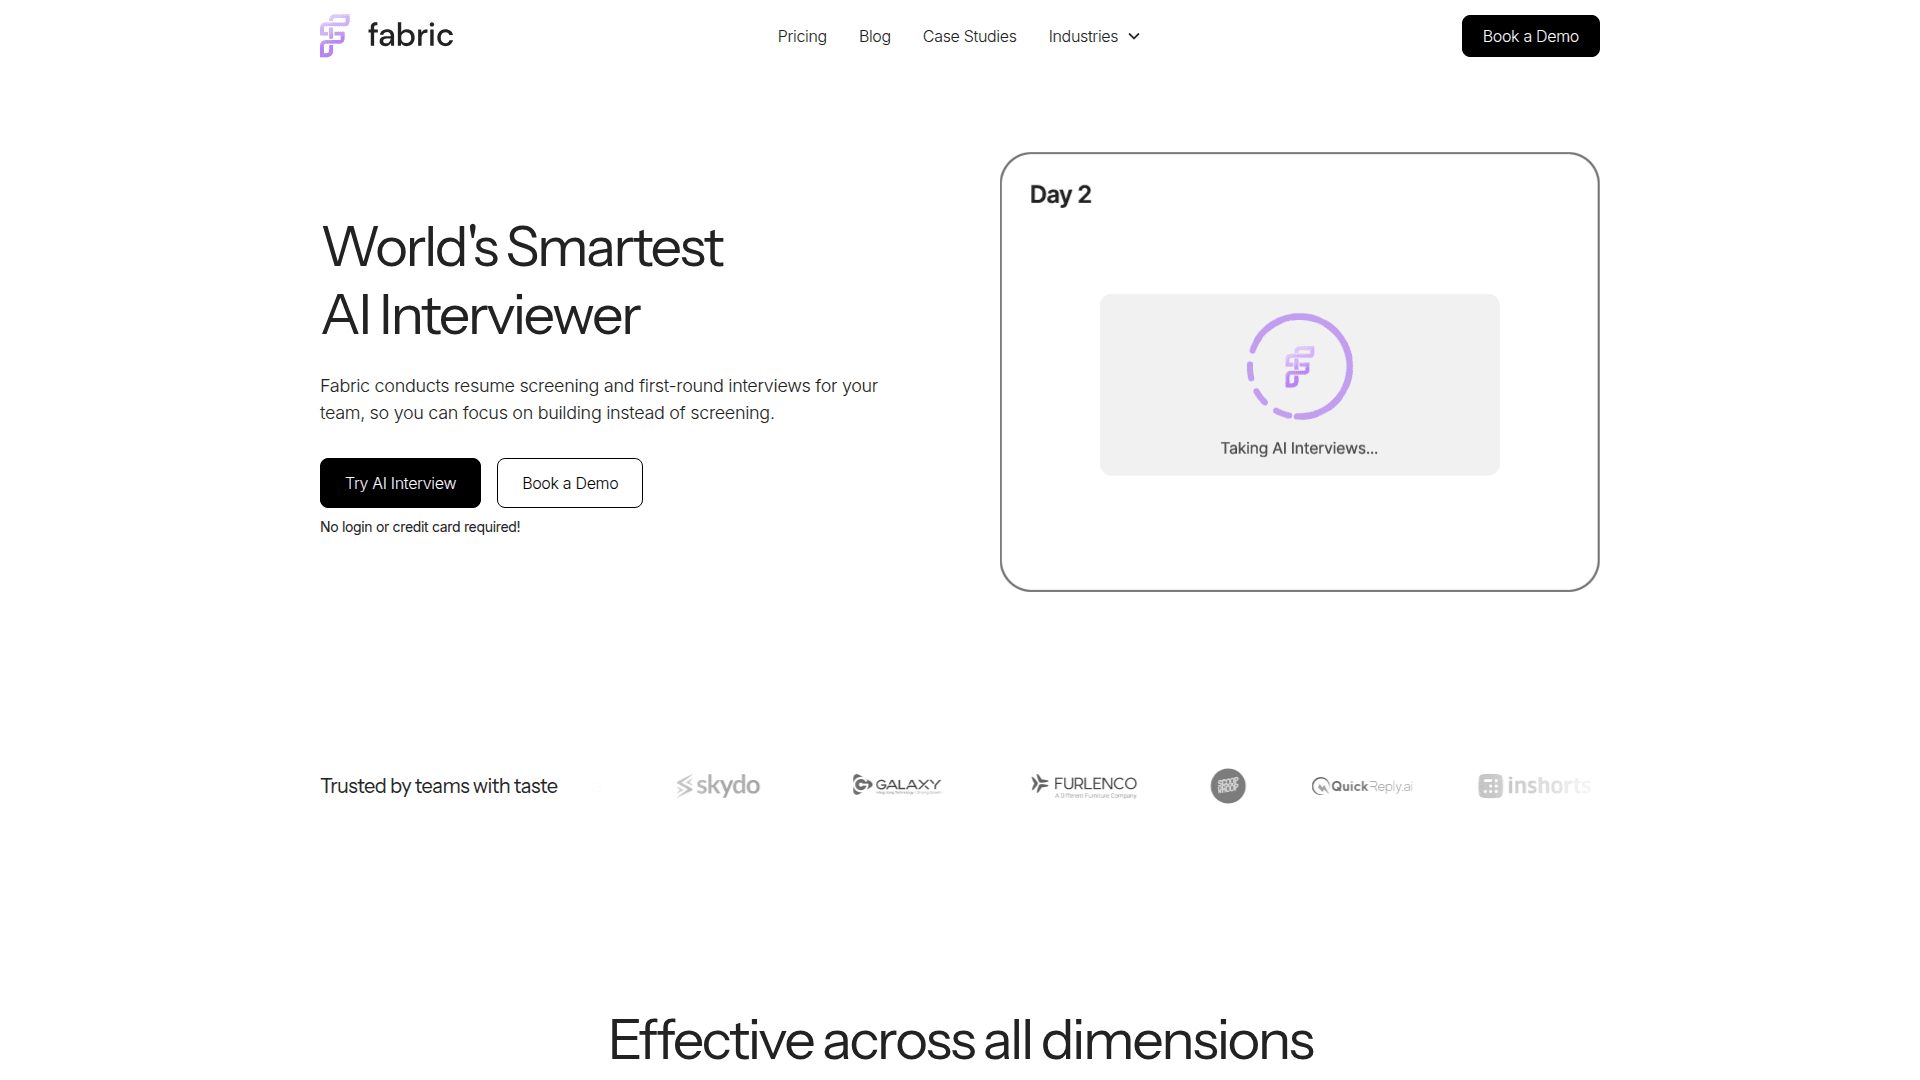Click the Trusted by teams with taste text
This screenshot has height=1080, width=1920.
point(439,786)
